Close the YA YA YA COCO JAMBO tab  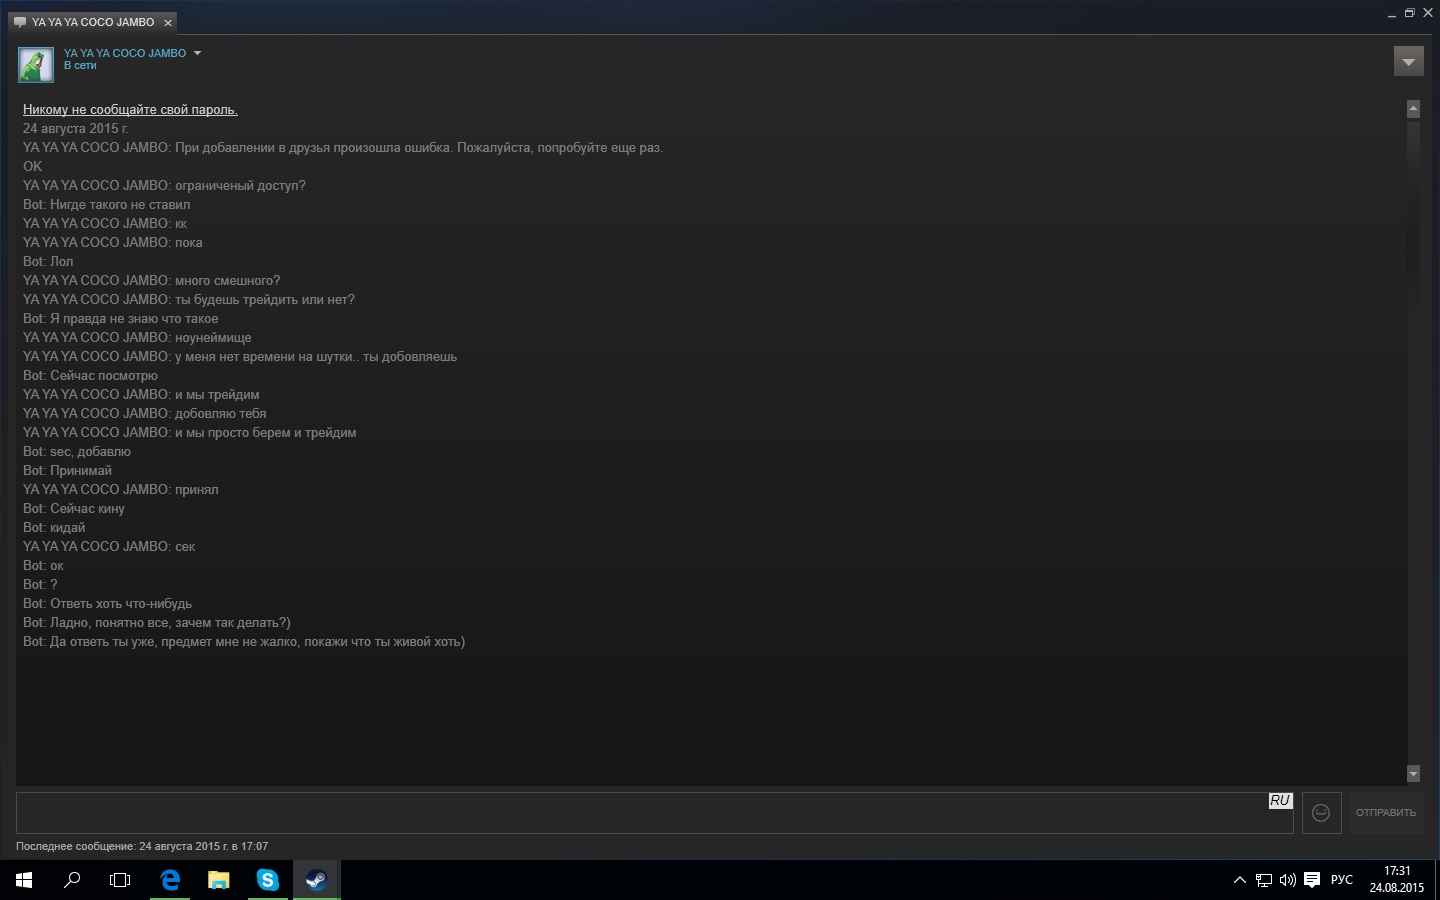pyautogui.click(x=168, y=22)
